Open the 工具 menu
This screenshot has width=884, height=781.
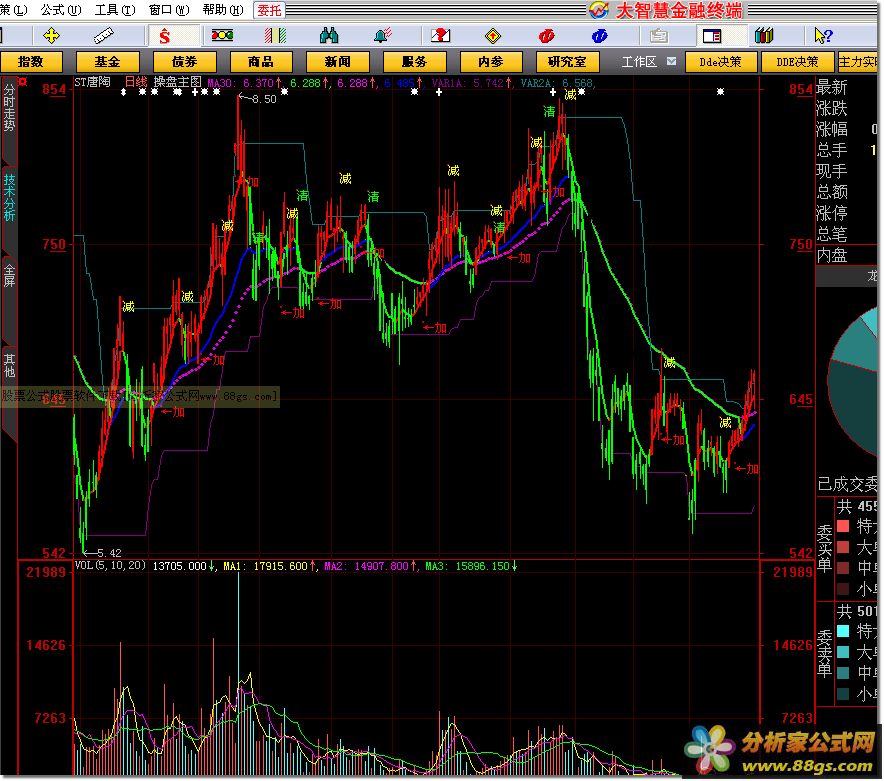pyautogui.click(x=115, y=10)
